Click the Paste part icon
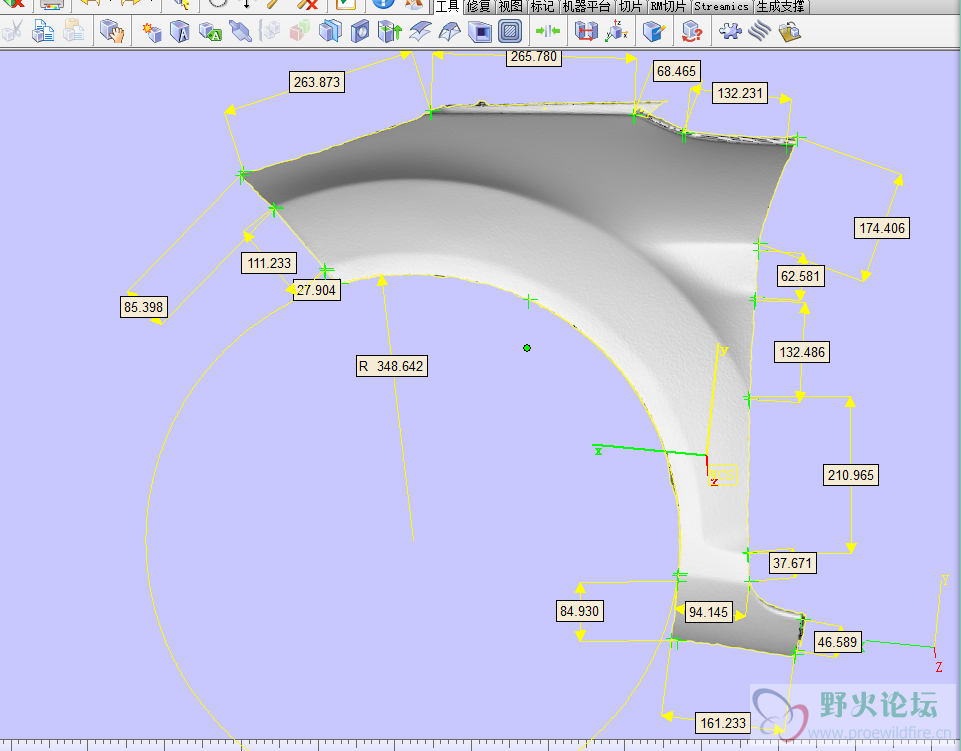This screenshot has width=961, height=751. 74,31
